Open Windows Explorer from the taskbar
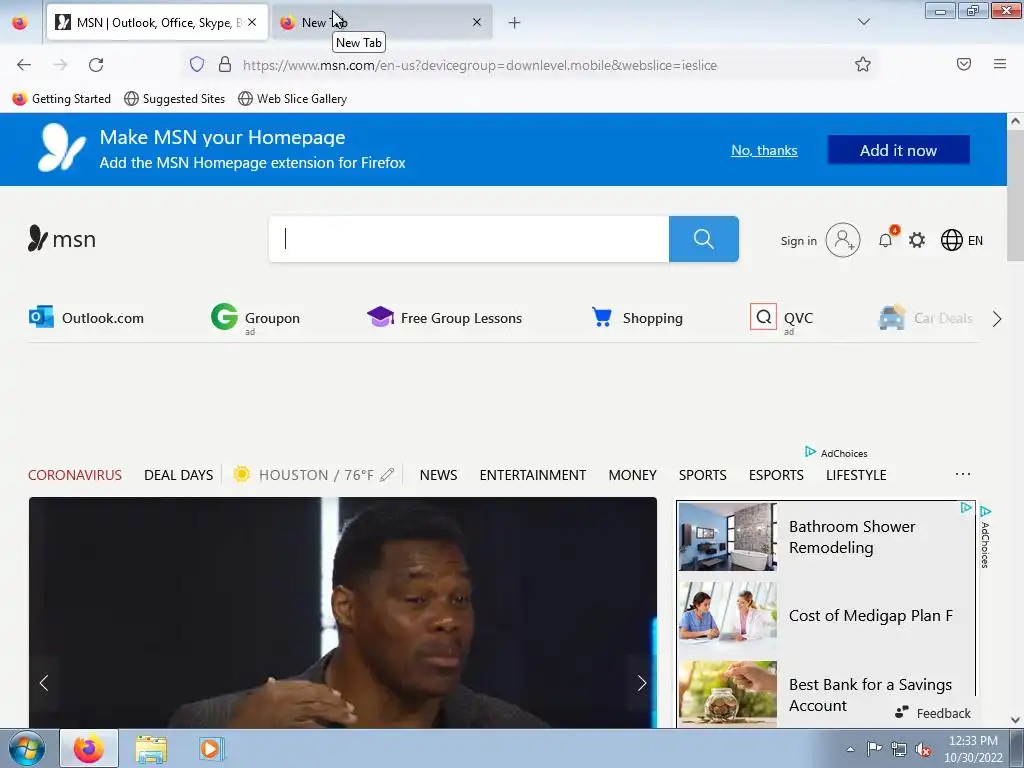 pyautogui.click(x=151, y=749)
